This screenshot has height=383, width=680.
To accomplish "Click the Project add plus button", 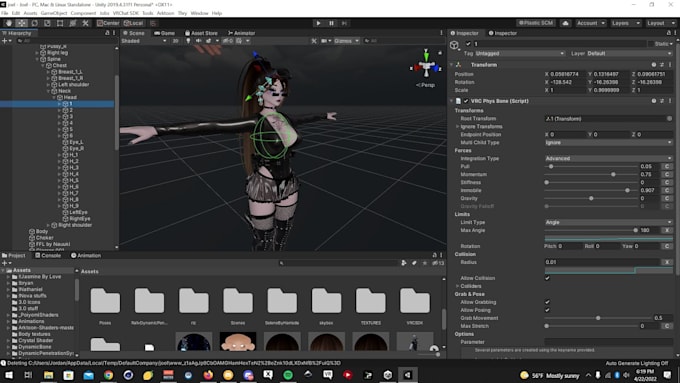I will 5,263.
